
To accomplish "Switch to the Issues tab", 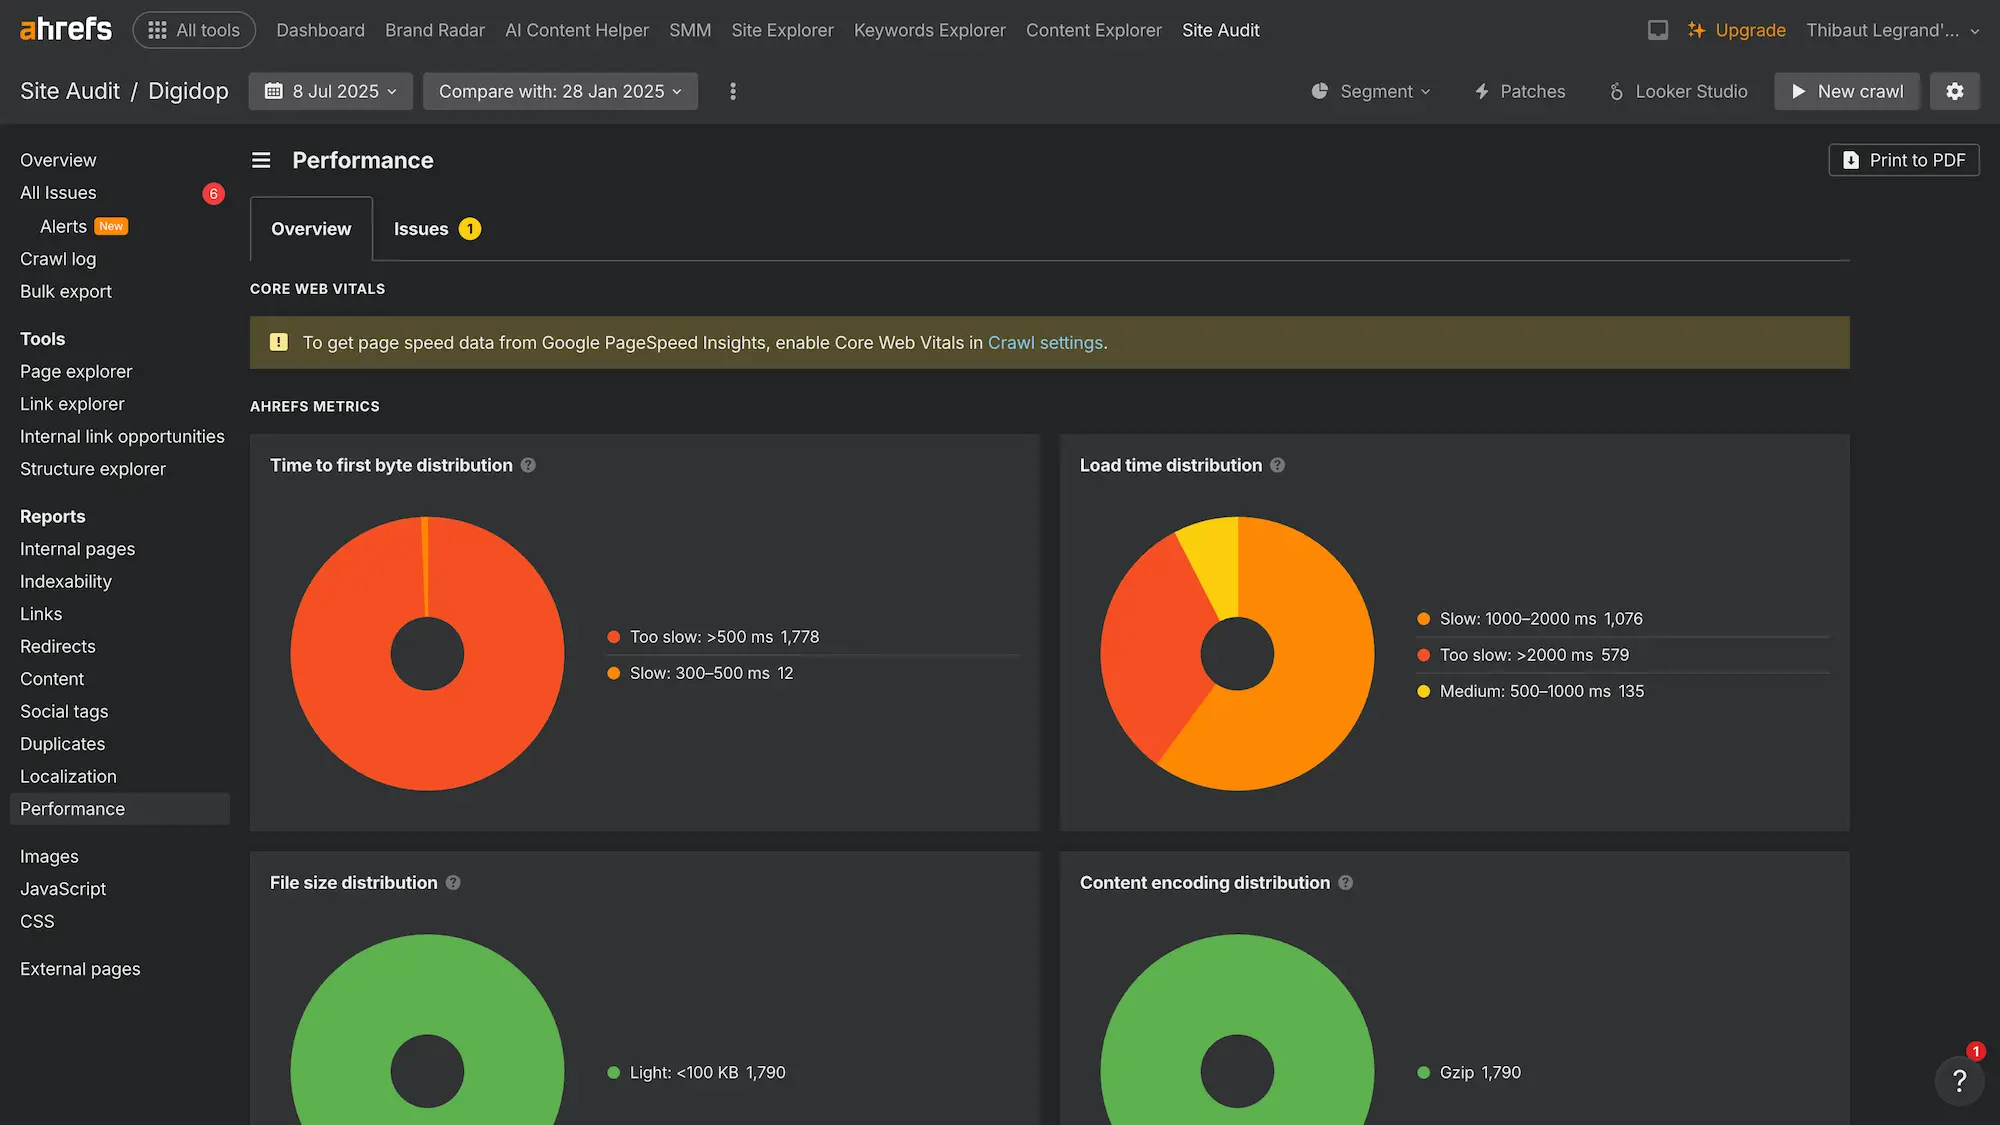I will [x=421, y=228].
